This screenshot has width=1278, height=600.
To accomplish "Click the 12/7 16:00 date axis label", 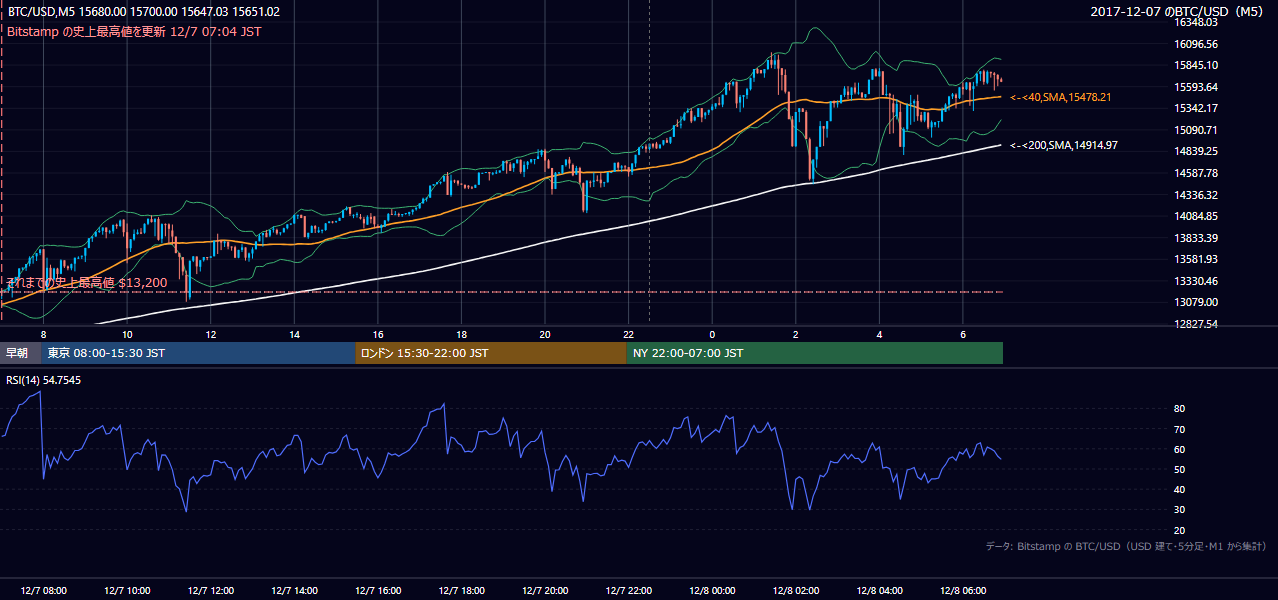I will (x=378, y=591).
